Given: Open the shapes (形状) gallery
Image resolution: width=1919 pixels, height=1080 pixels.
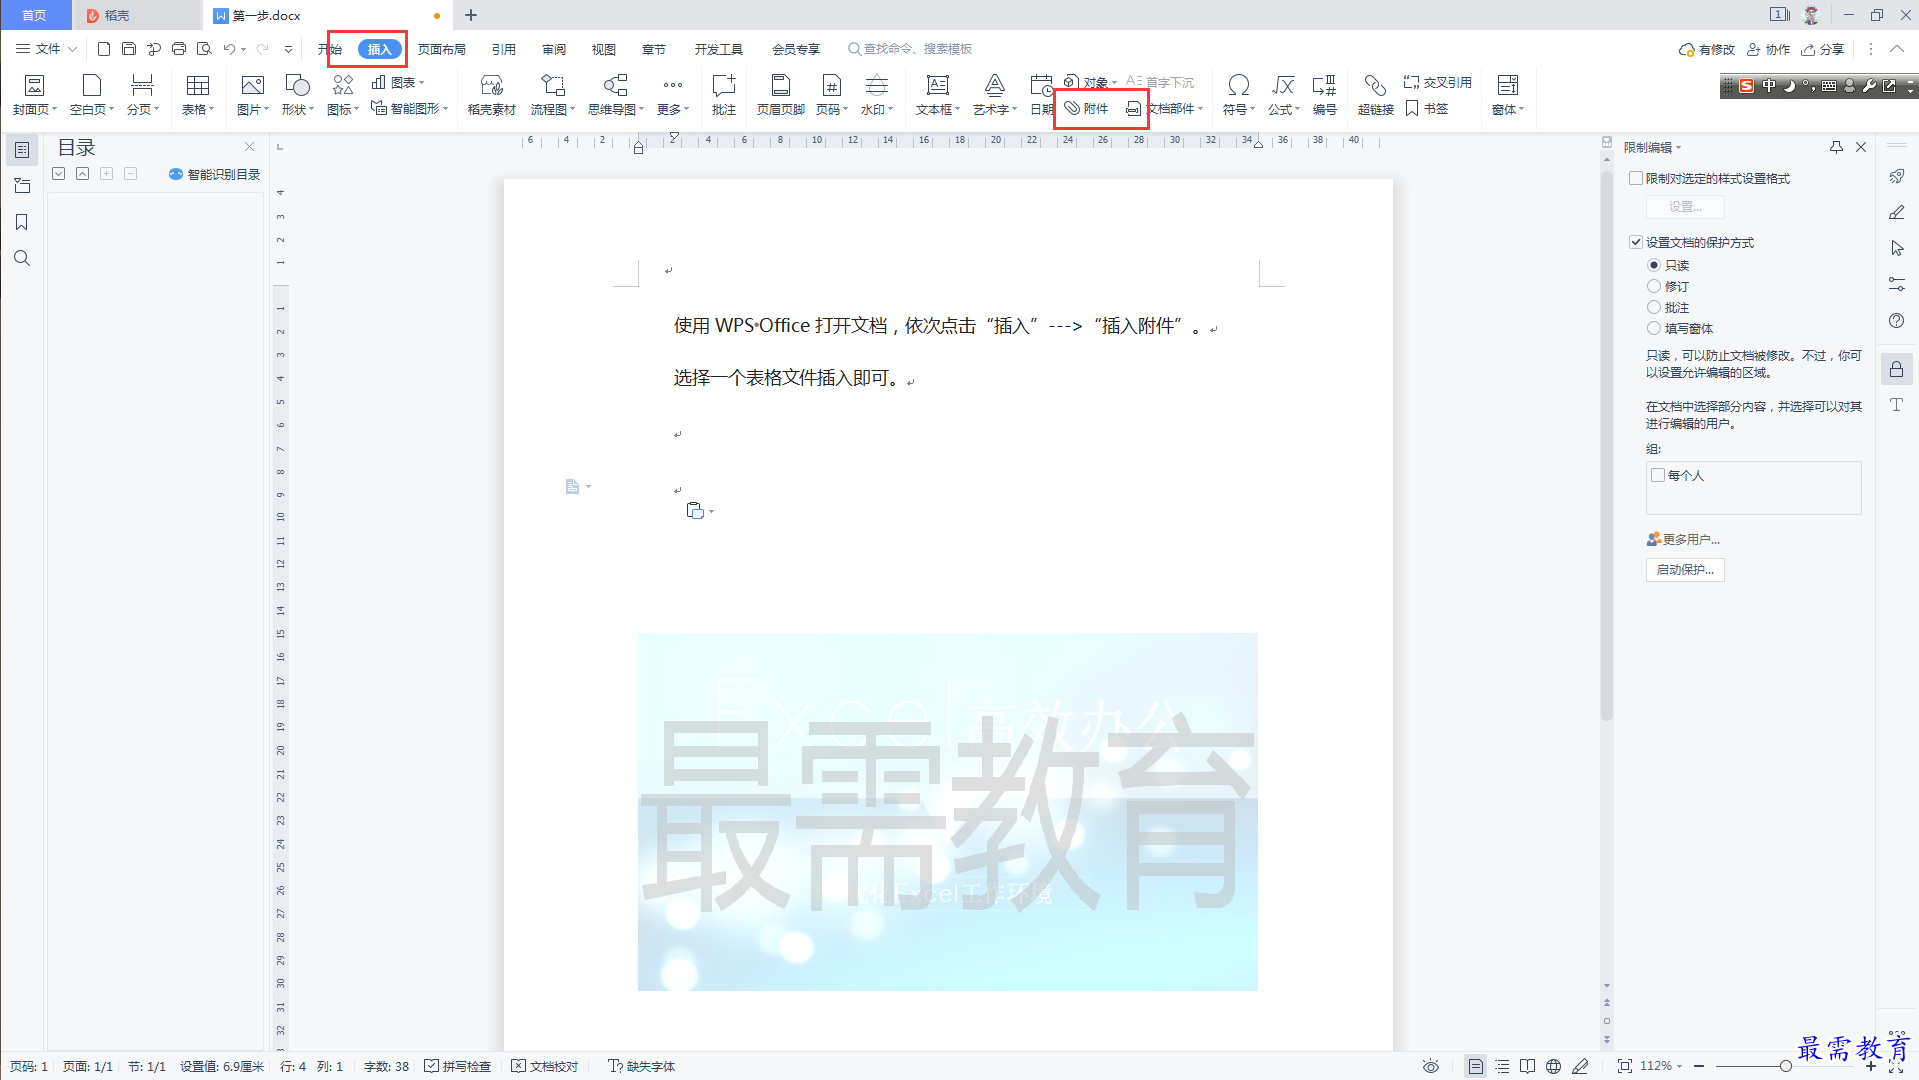Looking at the screenshot, I should tap(297, 95).
